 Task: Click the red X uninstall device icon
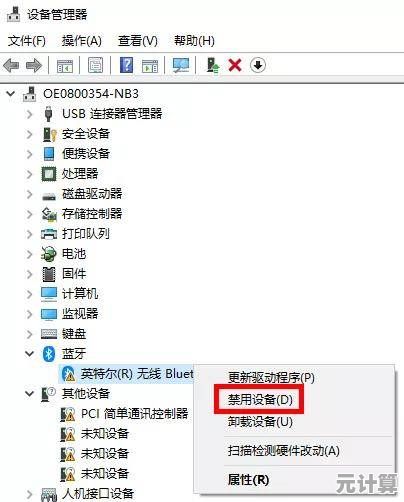(x=235, y=65)
